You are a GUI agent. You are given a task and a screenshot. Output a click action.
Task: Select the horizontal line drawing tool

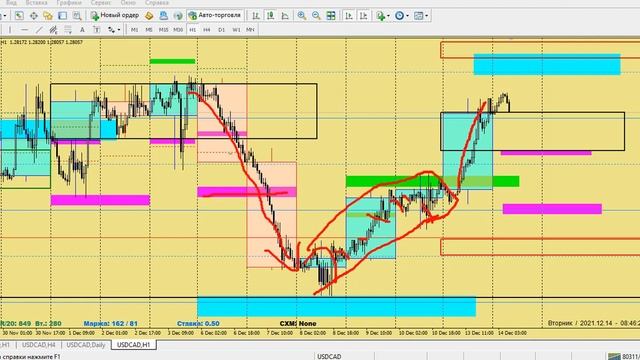click(x=24, y=30)
